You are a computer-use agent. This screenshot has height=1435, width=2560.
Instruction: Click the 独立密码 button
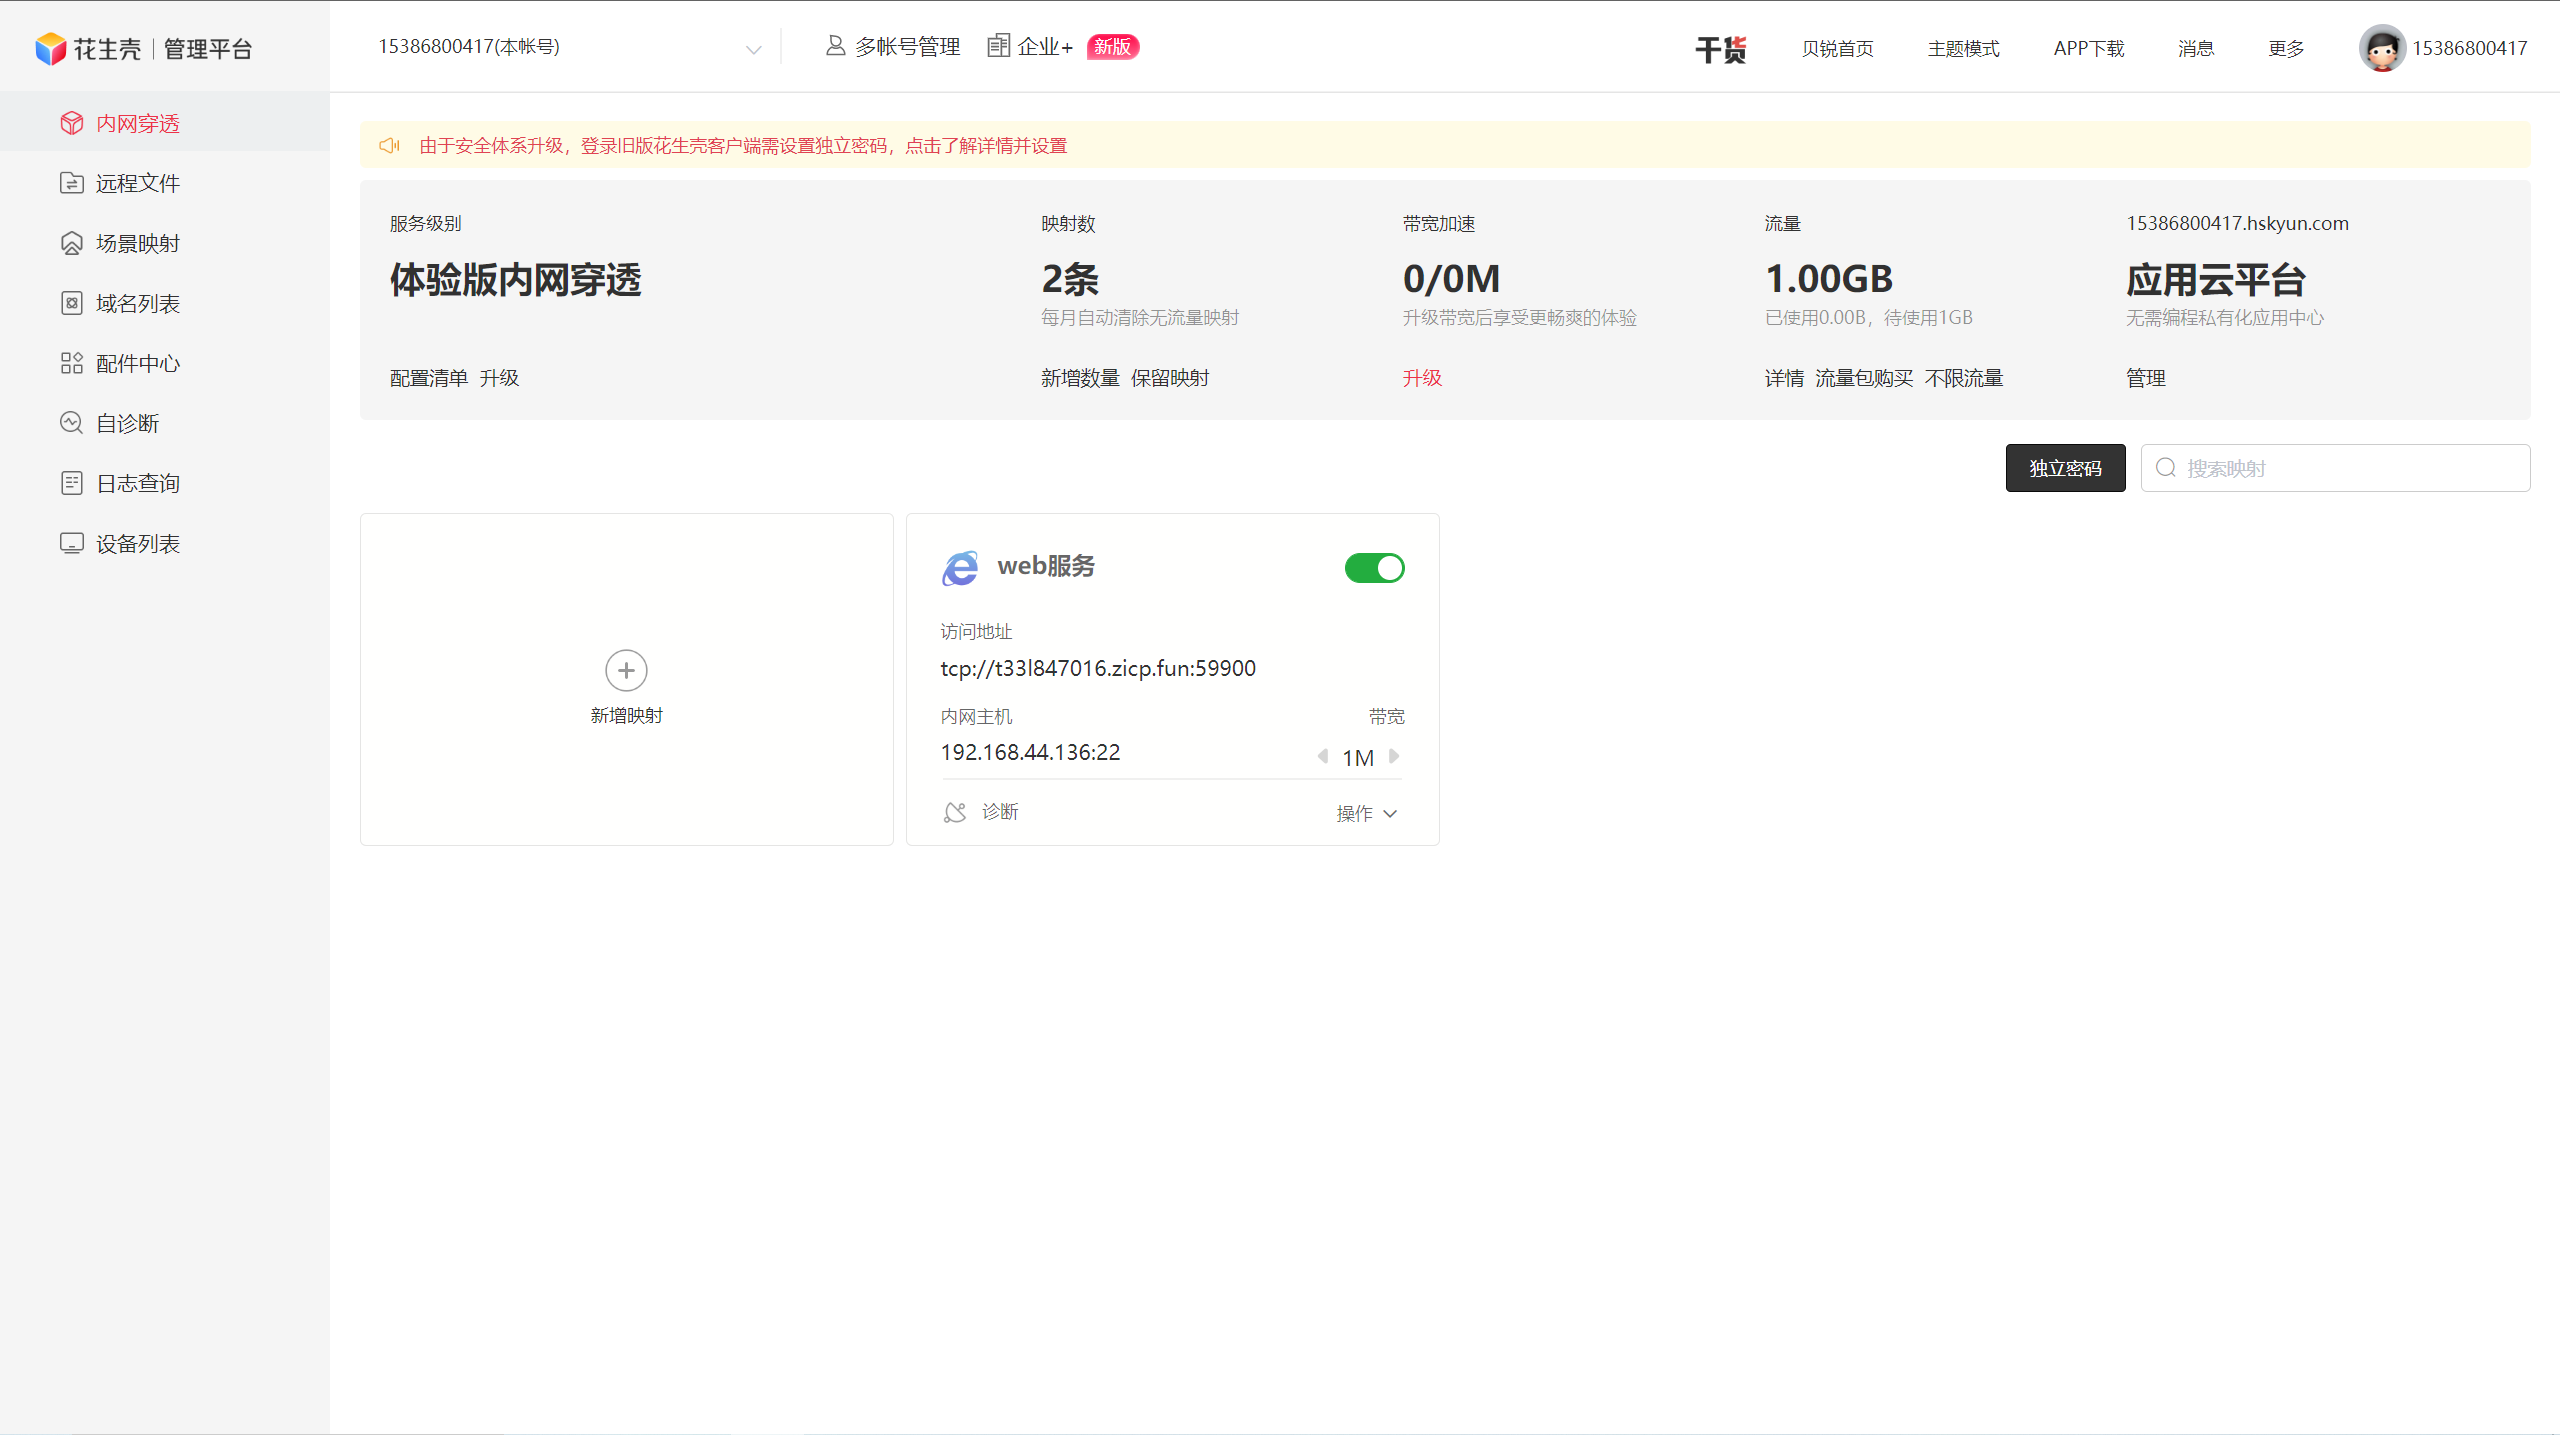point(2065,468)
